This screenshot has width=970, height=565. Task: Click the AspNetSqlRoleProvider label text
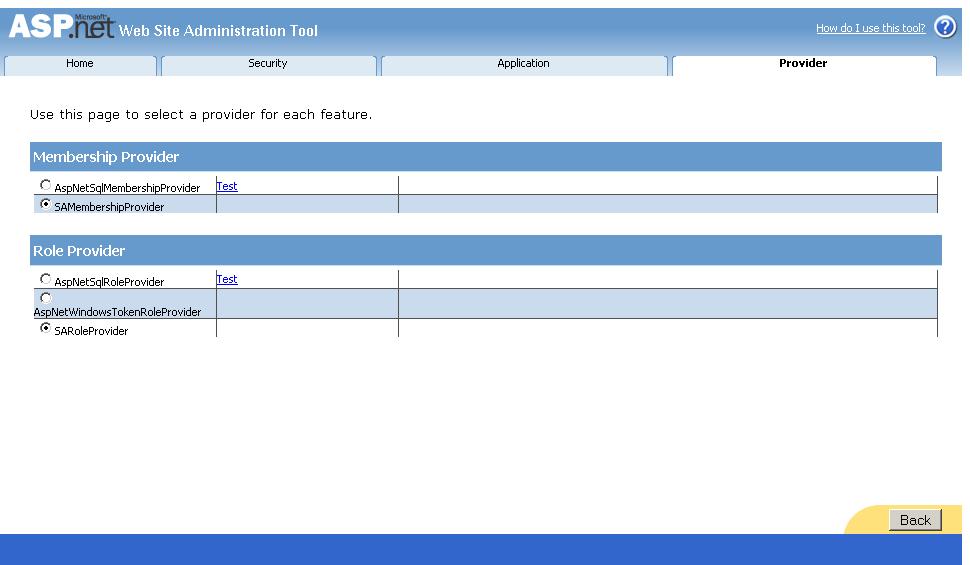click(109, 282)
